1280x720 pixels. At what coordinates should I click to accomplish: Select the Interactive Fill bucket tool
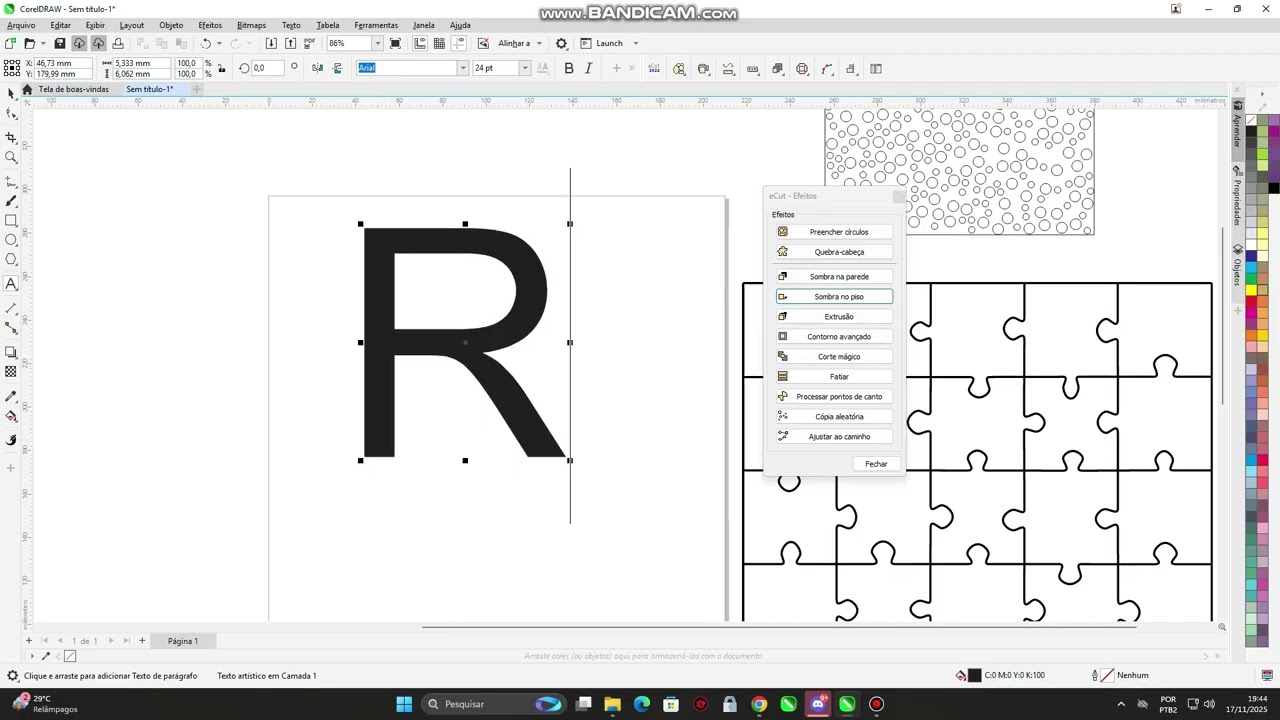11,416
